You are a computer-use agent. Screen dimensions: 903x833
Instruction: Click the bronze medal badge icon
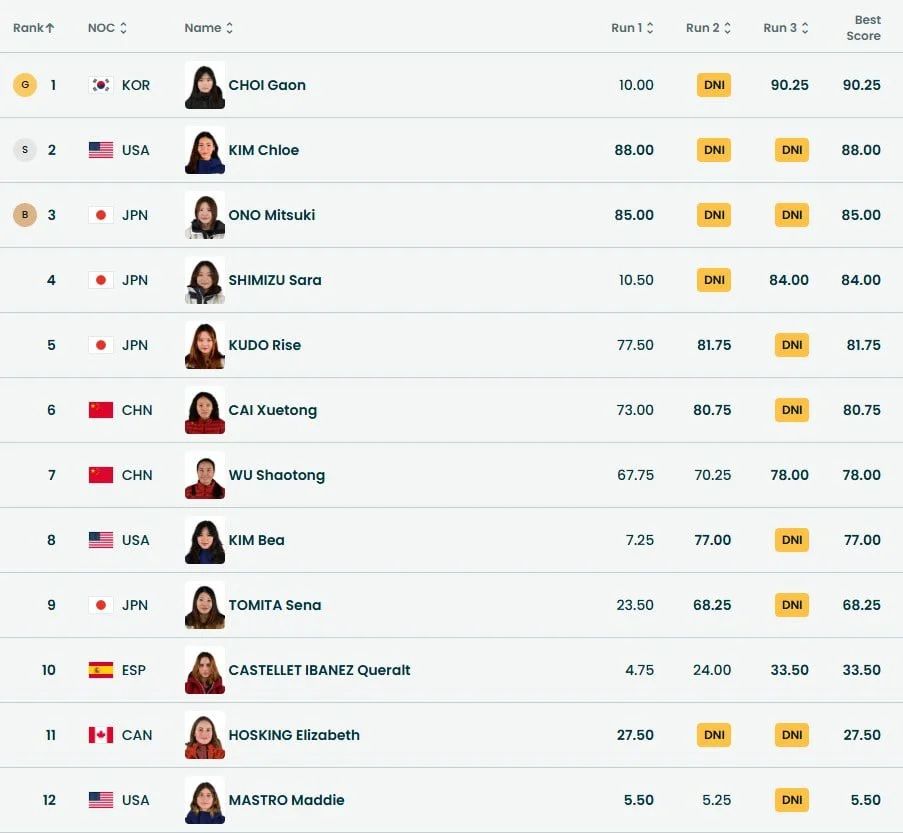[x=24, y=215]
